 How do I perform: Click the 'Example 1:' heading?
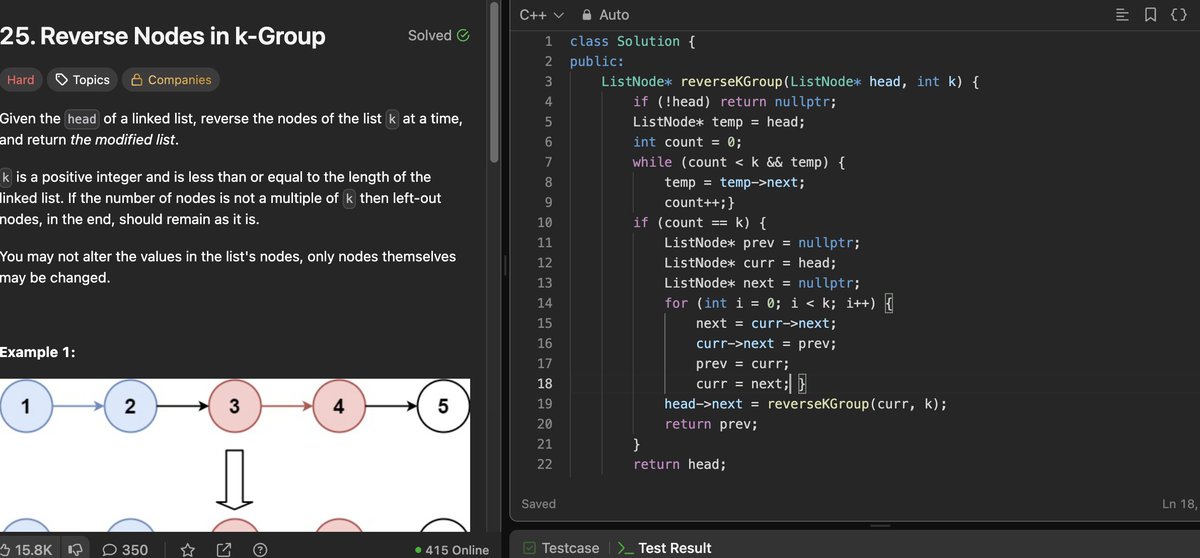point(38,353)
